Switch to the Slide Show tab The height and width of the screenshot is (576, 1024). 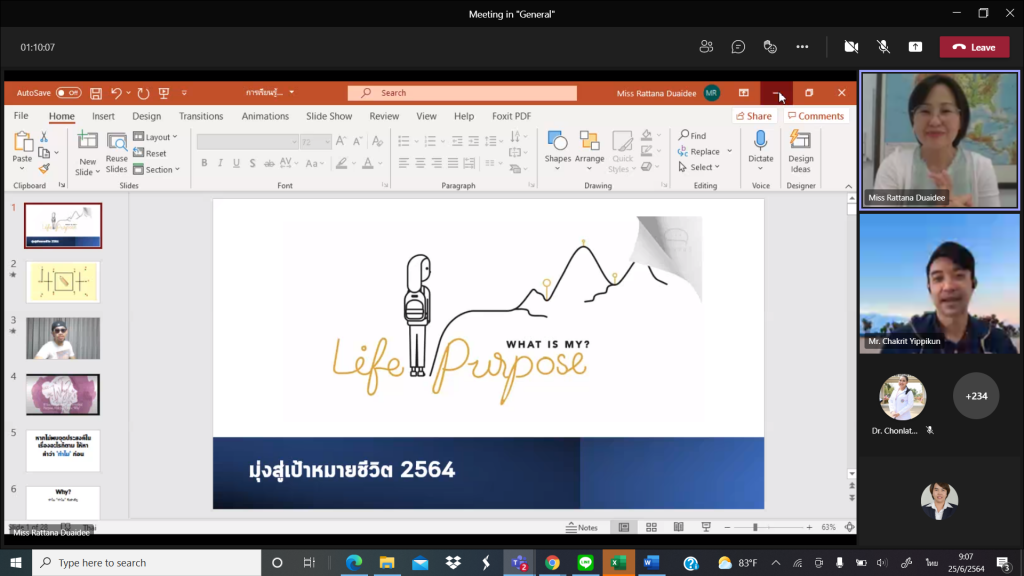pyautogui.click(x=329, y=116)
